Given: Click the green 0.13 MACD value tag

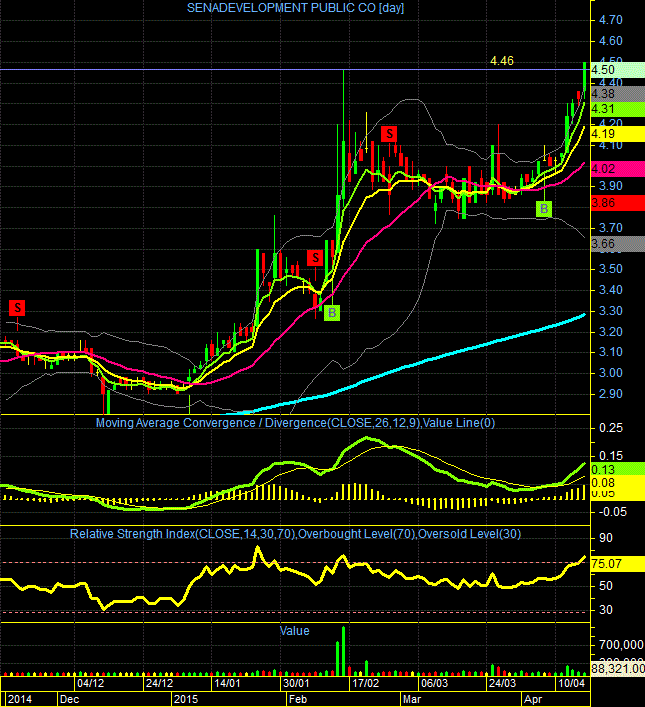Looking at the screenshot, I should [x=617, y=469].
